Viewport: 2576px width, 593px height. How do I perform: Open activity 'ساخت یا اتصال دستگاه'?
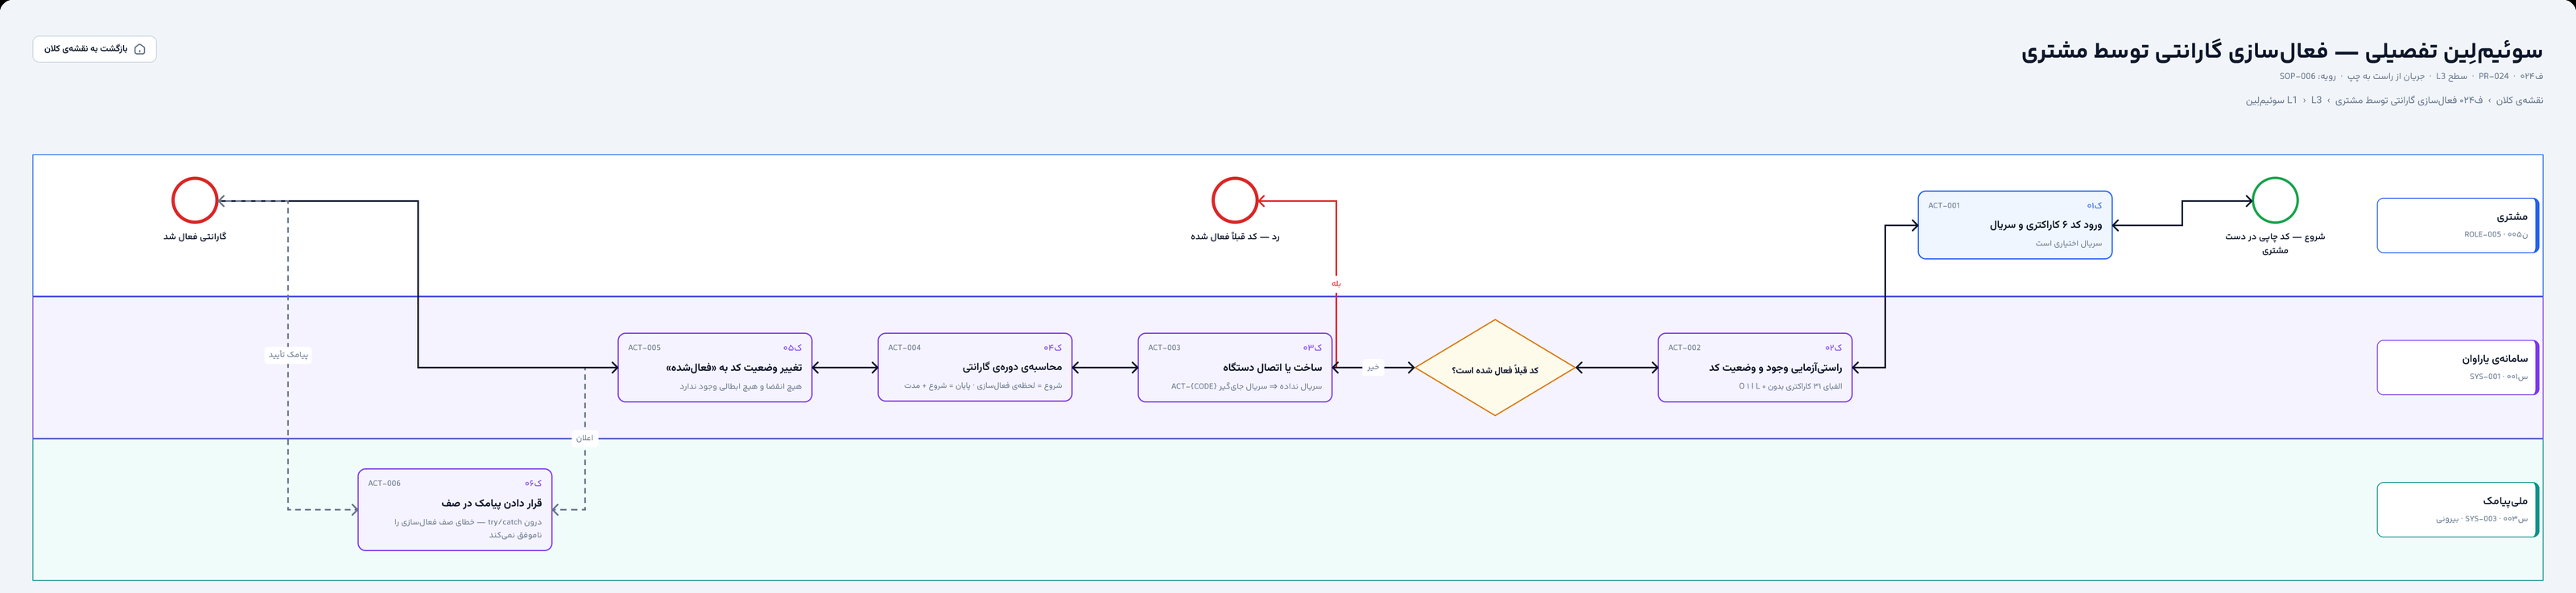pos(1235,367)
